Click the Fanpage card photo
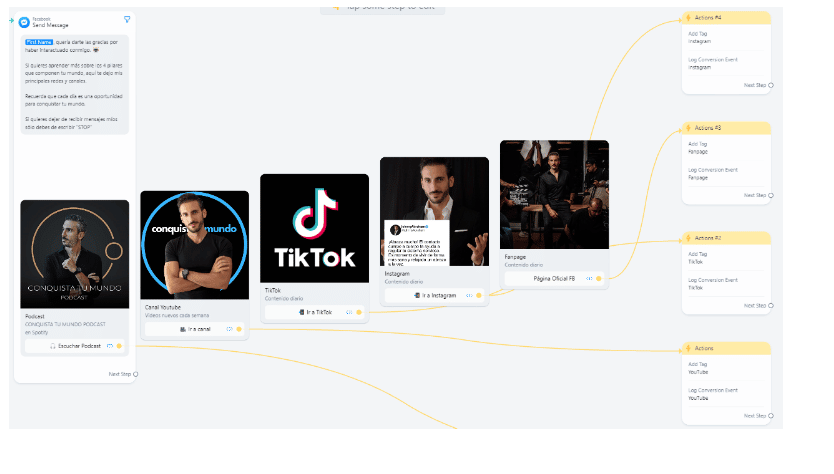834x474 pixels. pyautogui.click(x=554, y=195)
